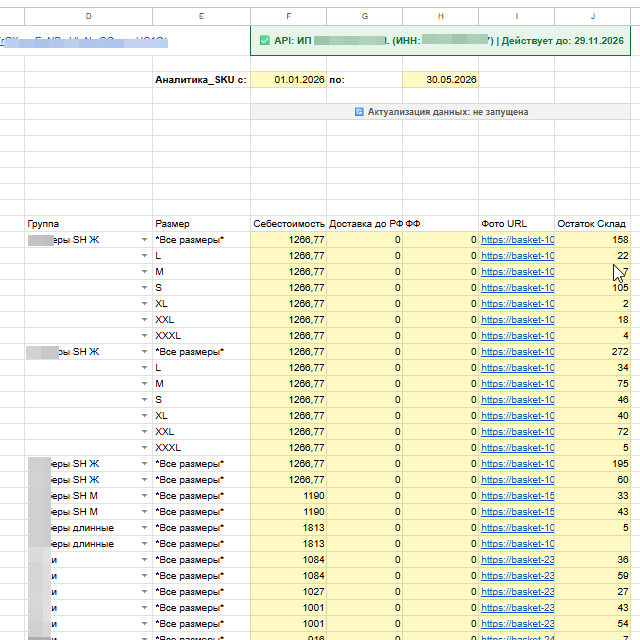
Task: Select the Остаток Склад header cell
Action: click(x=593, y=224)
